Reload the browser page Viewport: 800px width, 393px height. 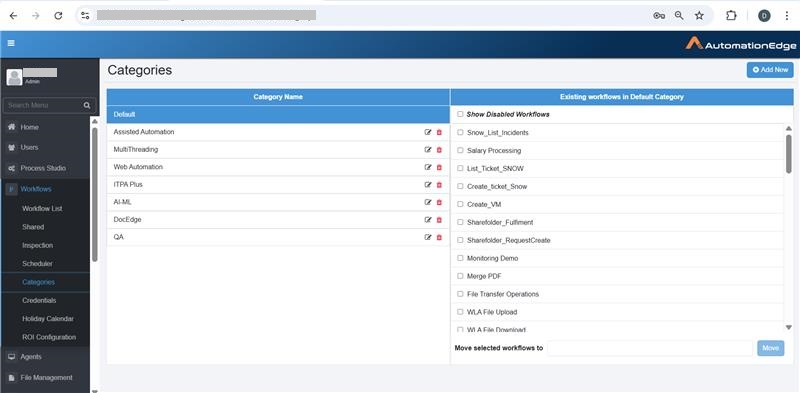click(58, 16)
